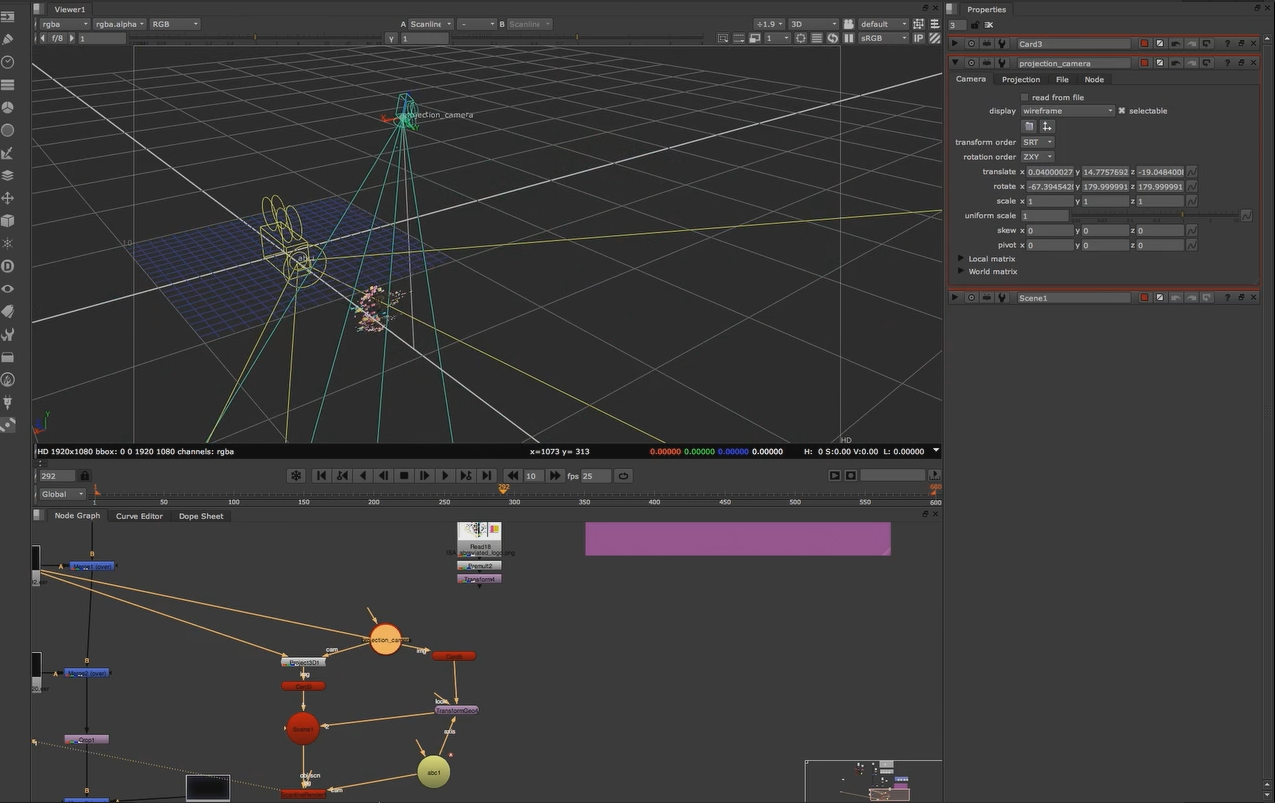The height and width of the screenshot is (803, 1275).
Task: Open the 3D nodes menu (cube icon)
Action: [9, 220]
